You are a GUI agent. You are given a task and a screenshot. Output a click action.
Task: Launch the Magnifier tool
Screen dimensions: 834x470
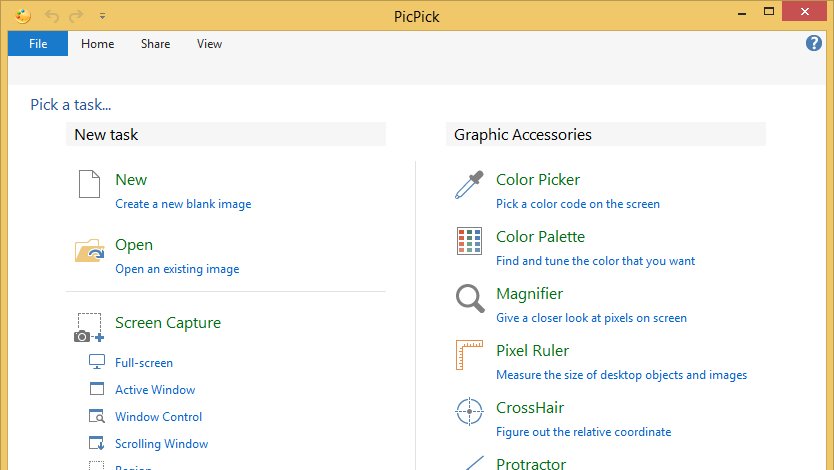click(529, 294)
